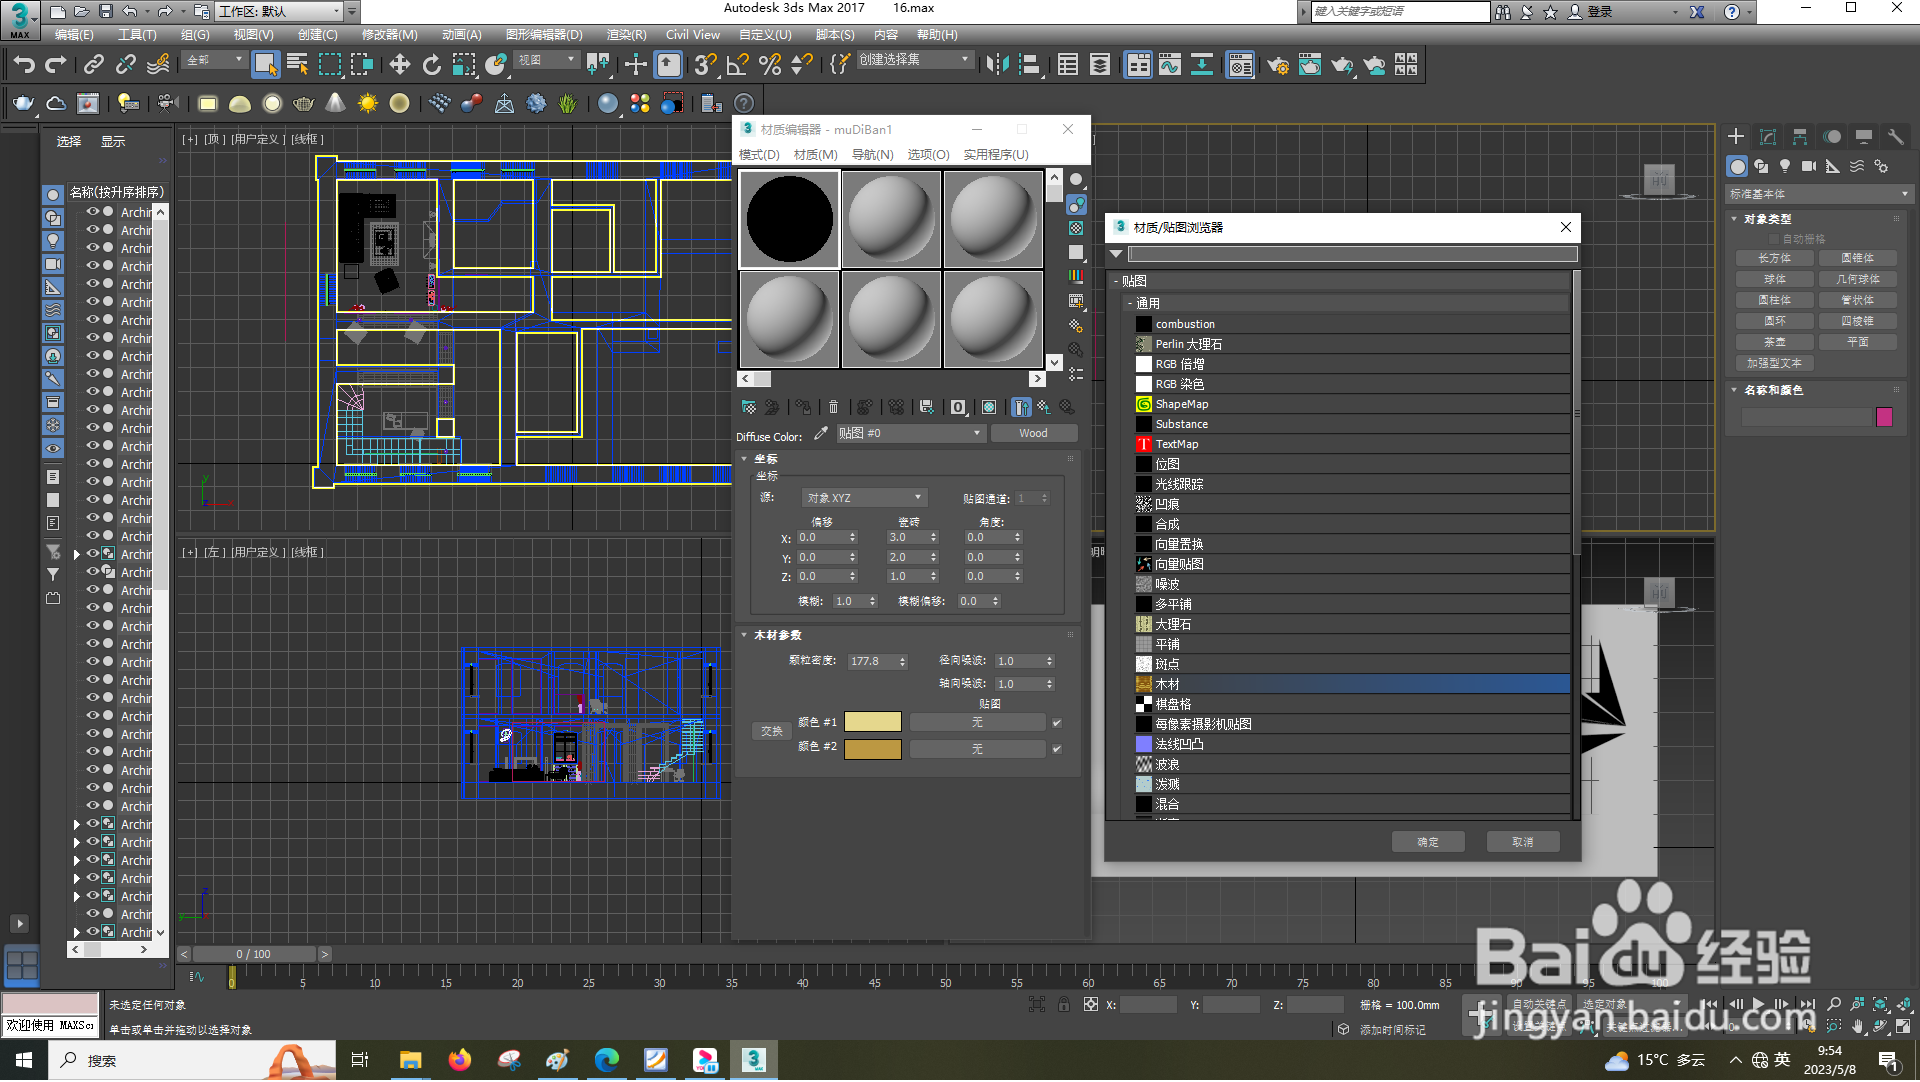Viewport: 1920px width, 1082px height.
Task: Open the 全部 selection filter dropdown
Action: (214, 60)
